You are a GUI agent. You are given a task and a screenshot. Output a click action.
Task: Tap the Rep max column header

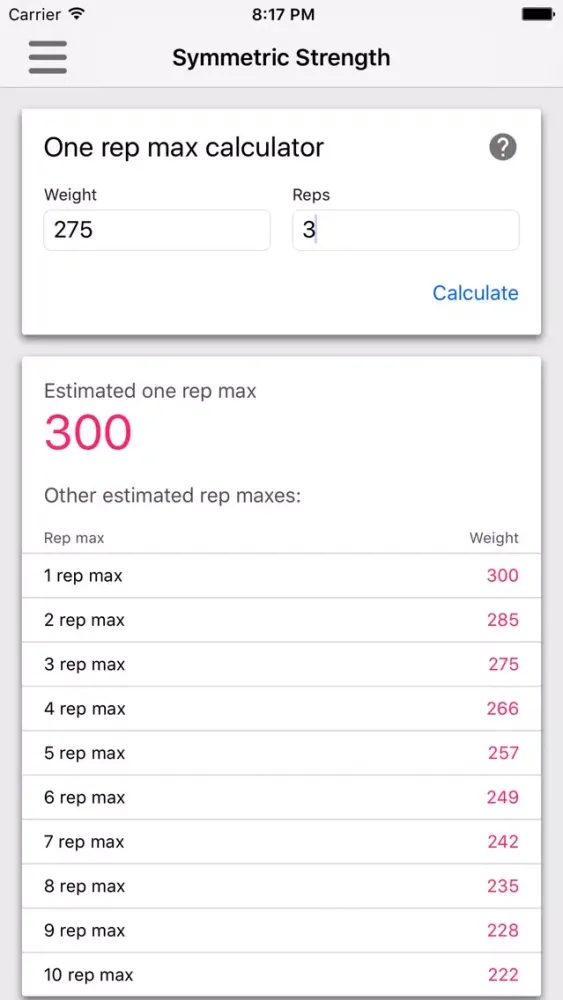[x=74, y=538]
